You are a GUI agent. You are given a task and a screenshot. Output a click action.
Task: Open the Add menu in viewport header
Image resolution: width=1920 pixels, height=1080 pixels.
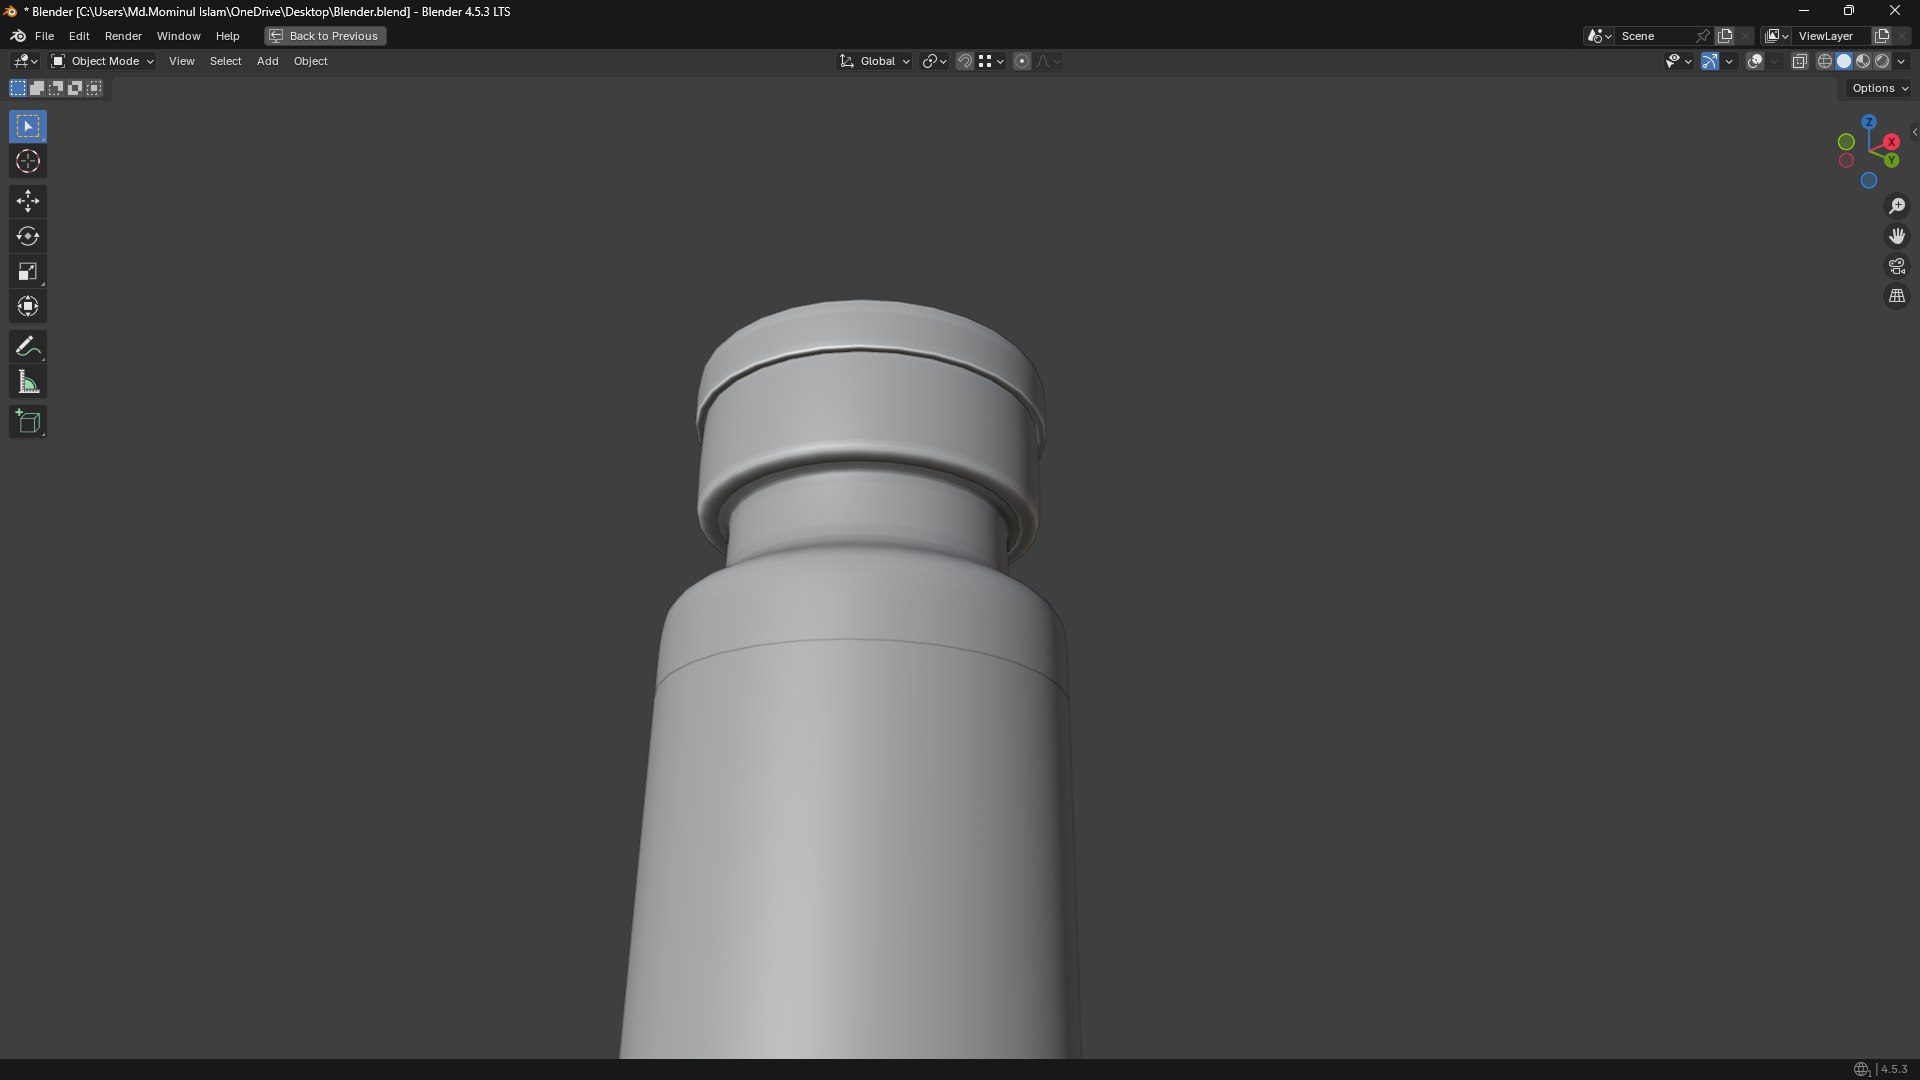[267, 62]
